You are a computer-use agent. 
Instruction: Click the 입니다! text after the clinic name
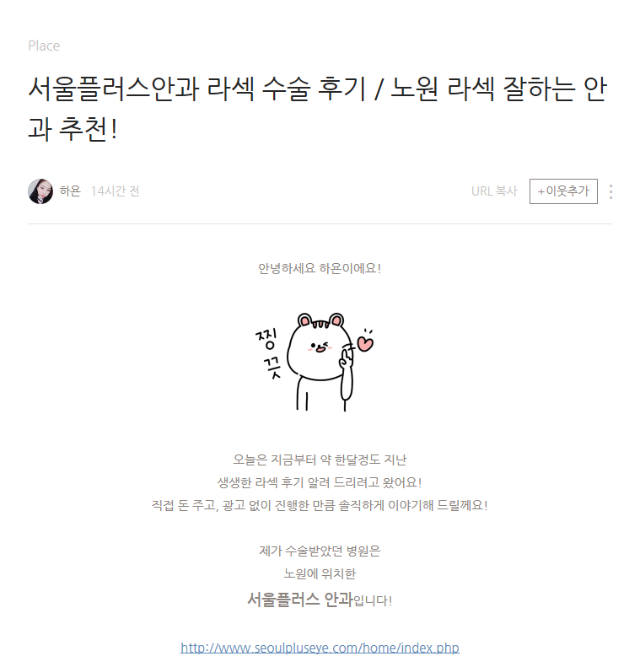point(372,600)
